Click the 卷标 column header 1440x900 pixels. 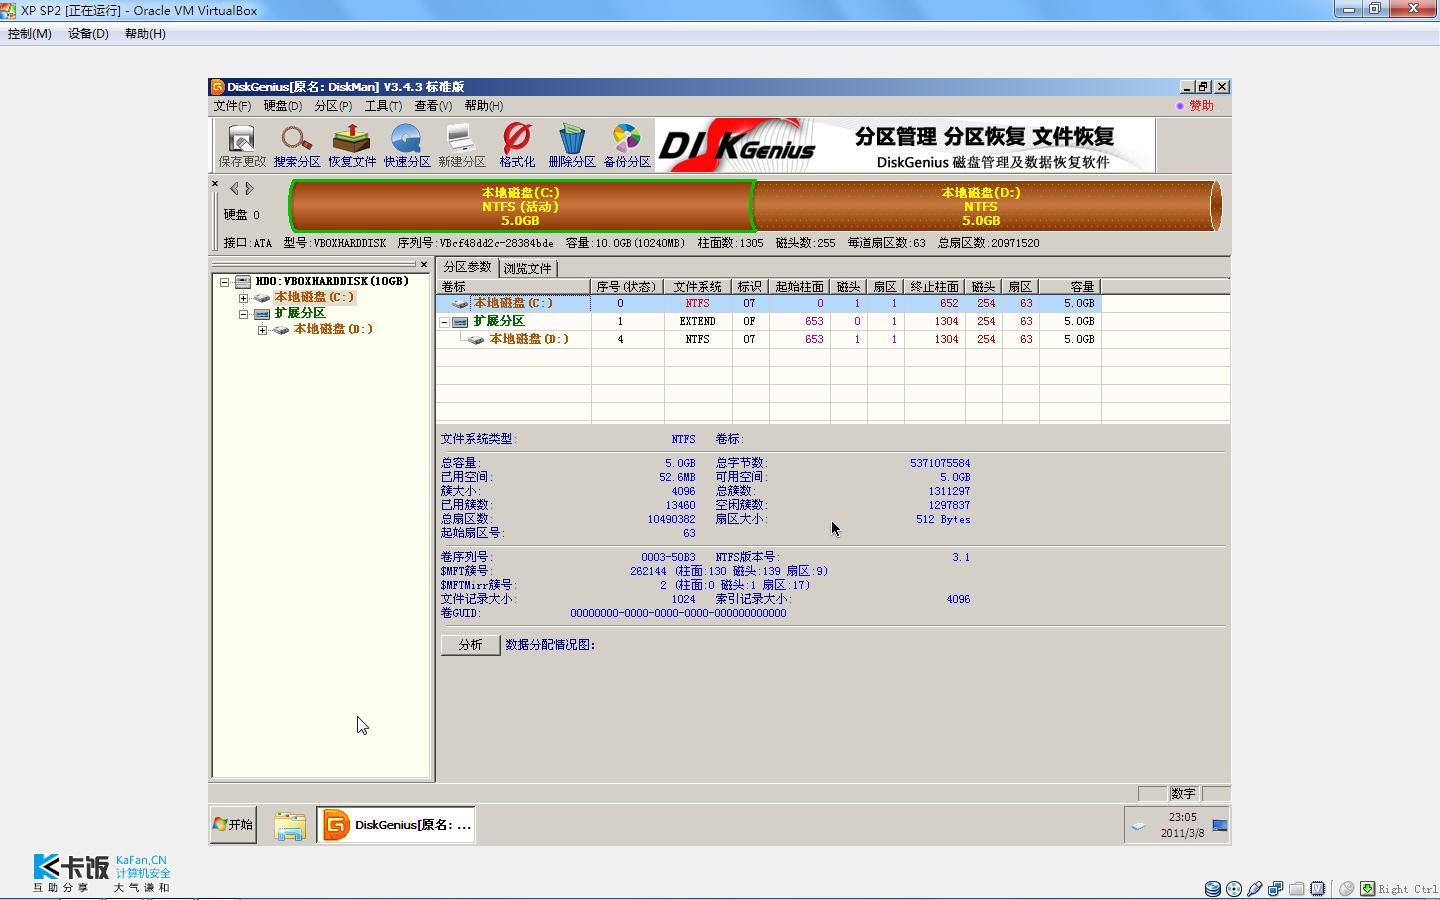513,286
